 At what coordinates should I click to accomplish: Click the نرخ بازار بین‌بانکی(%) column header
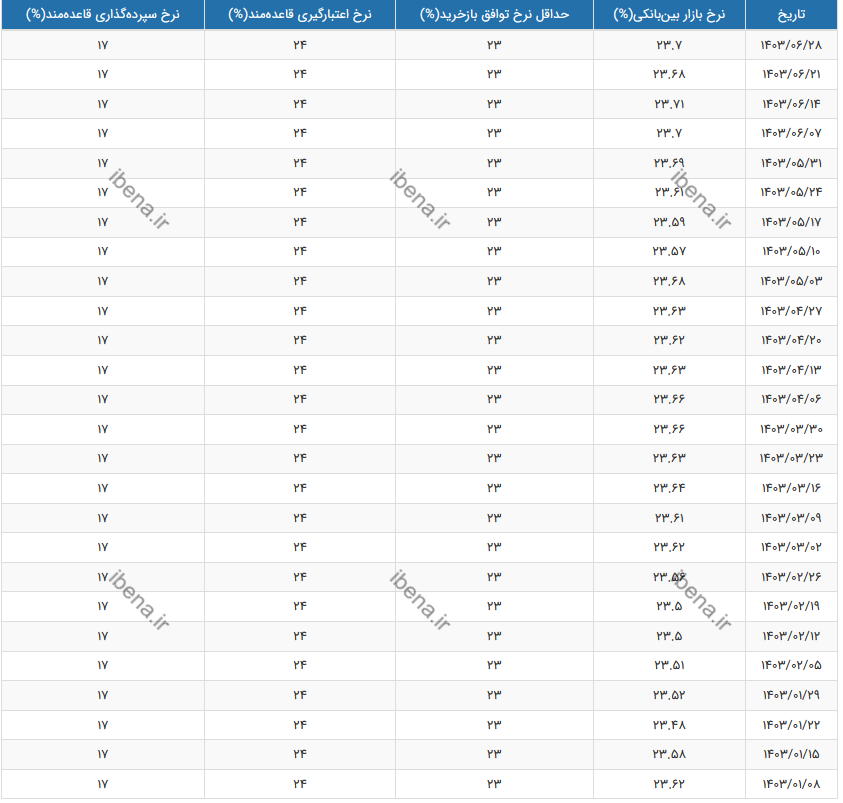coord(669,16)
